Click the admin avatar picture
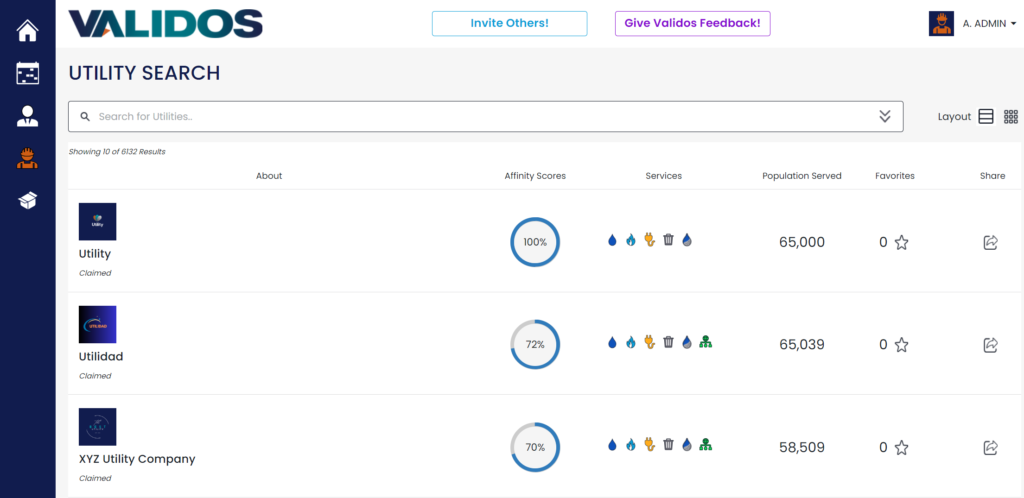The height and width of the screenshot is (498, 1024). point(941,23)
